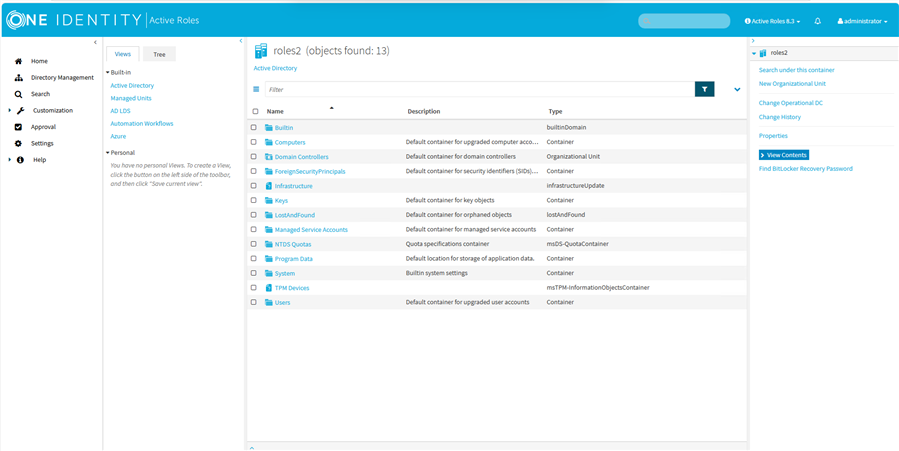The width and height of the screenshot is (899, 451).
Task: Open Find BitLocker Recovery Password
Action: pos(806,169)
